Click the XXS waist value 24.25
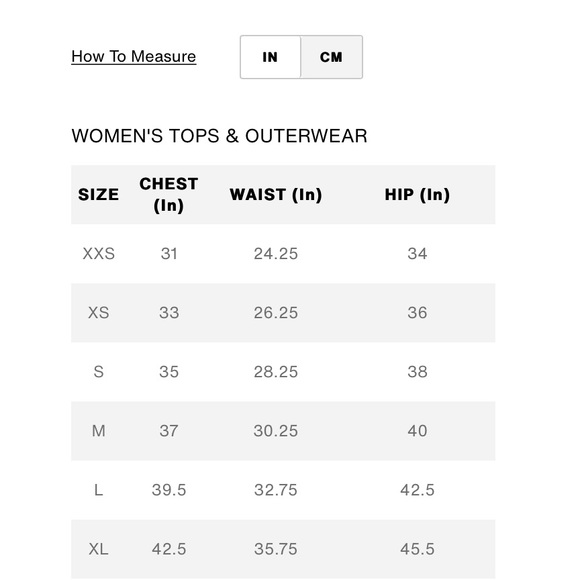Screen dimensions: 580x580 [x=276, y=254]
